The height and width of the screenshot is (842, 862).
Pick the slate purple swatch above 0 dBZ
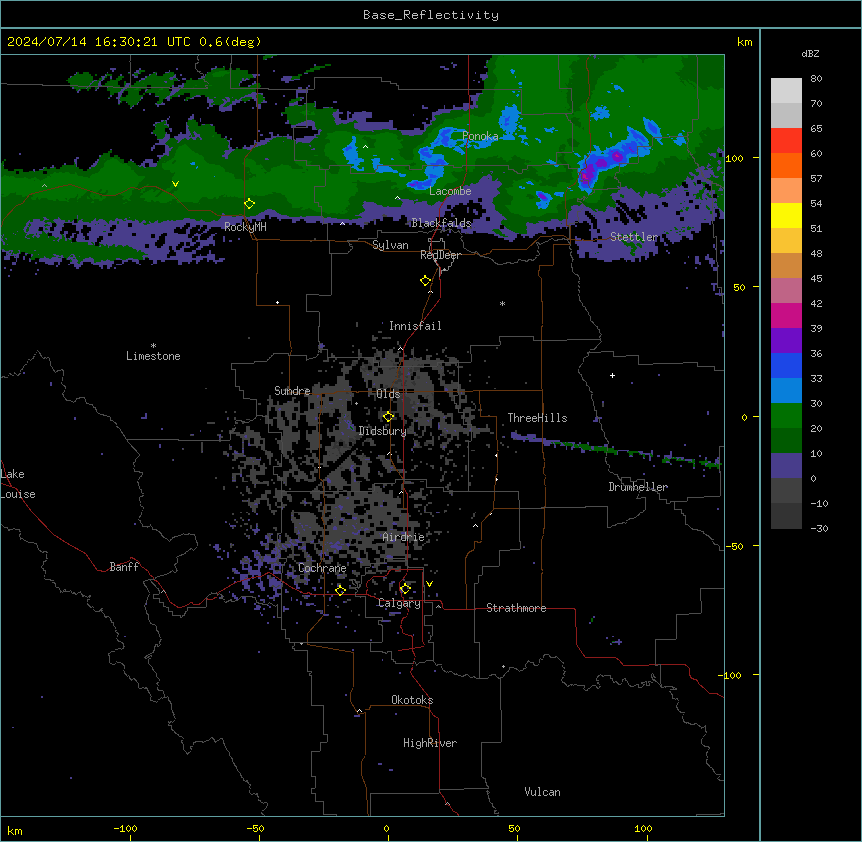pos(786,466)
